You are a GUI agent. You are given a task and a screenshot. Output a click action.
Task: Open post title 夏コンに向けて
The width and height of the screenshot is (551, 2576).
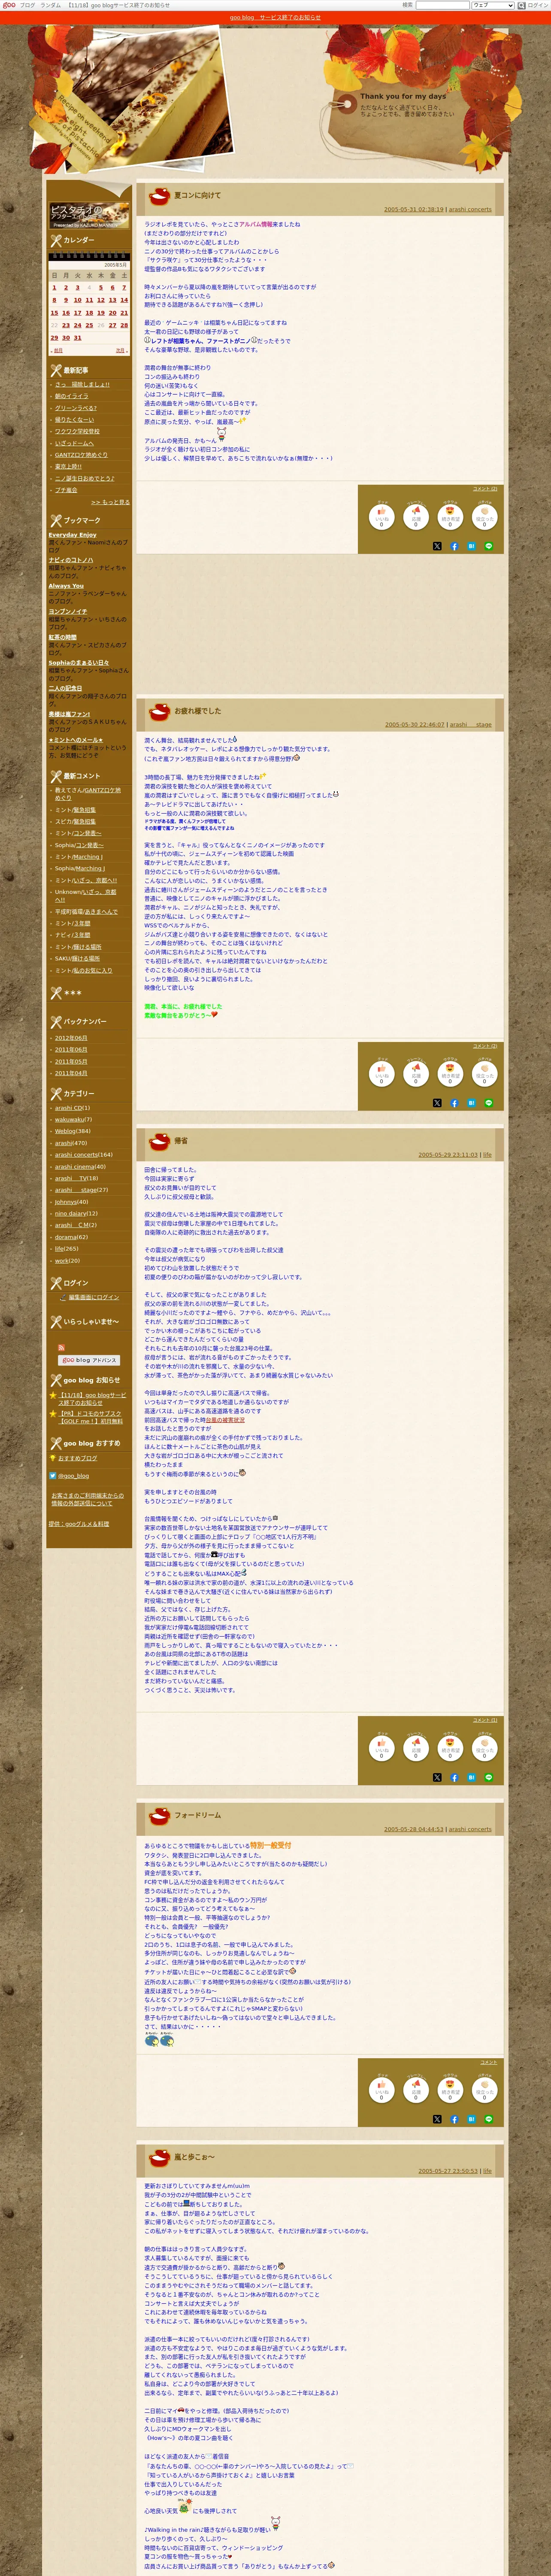pos(198,195)
